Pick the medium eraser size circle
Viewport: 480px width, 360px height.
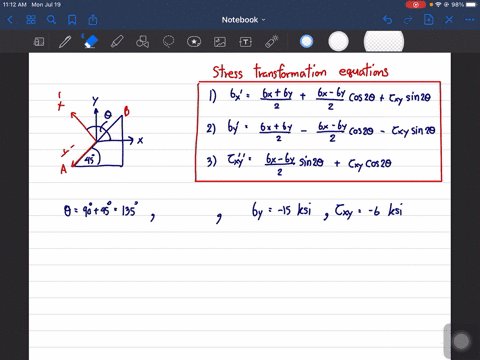pos(338,42)
